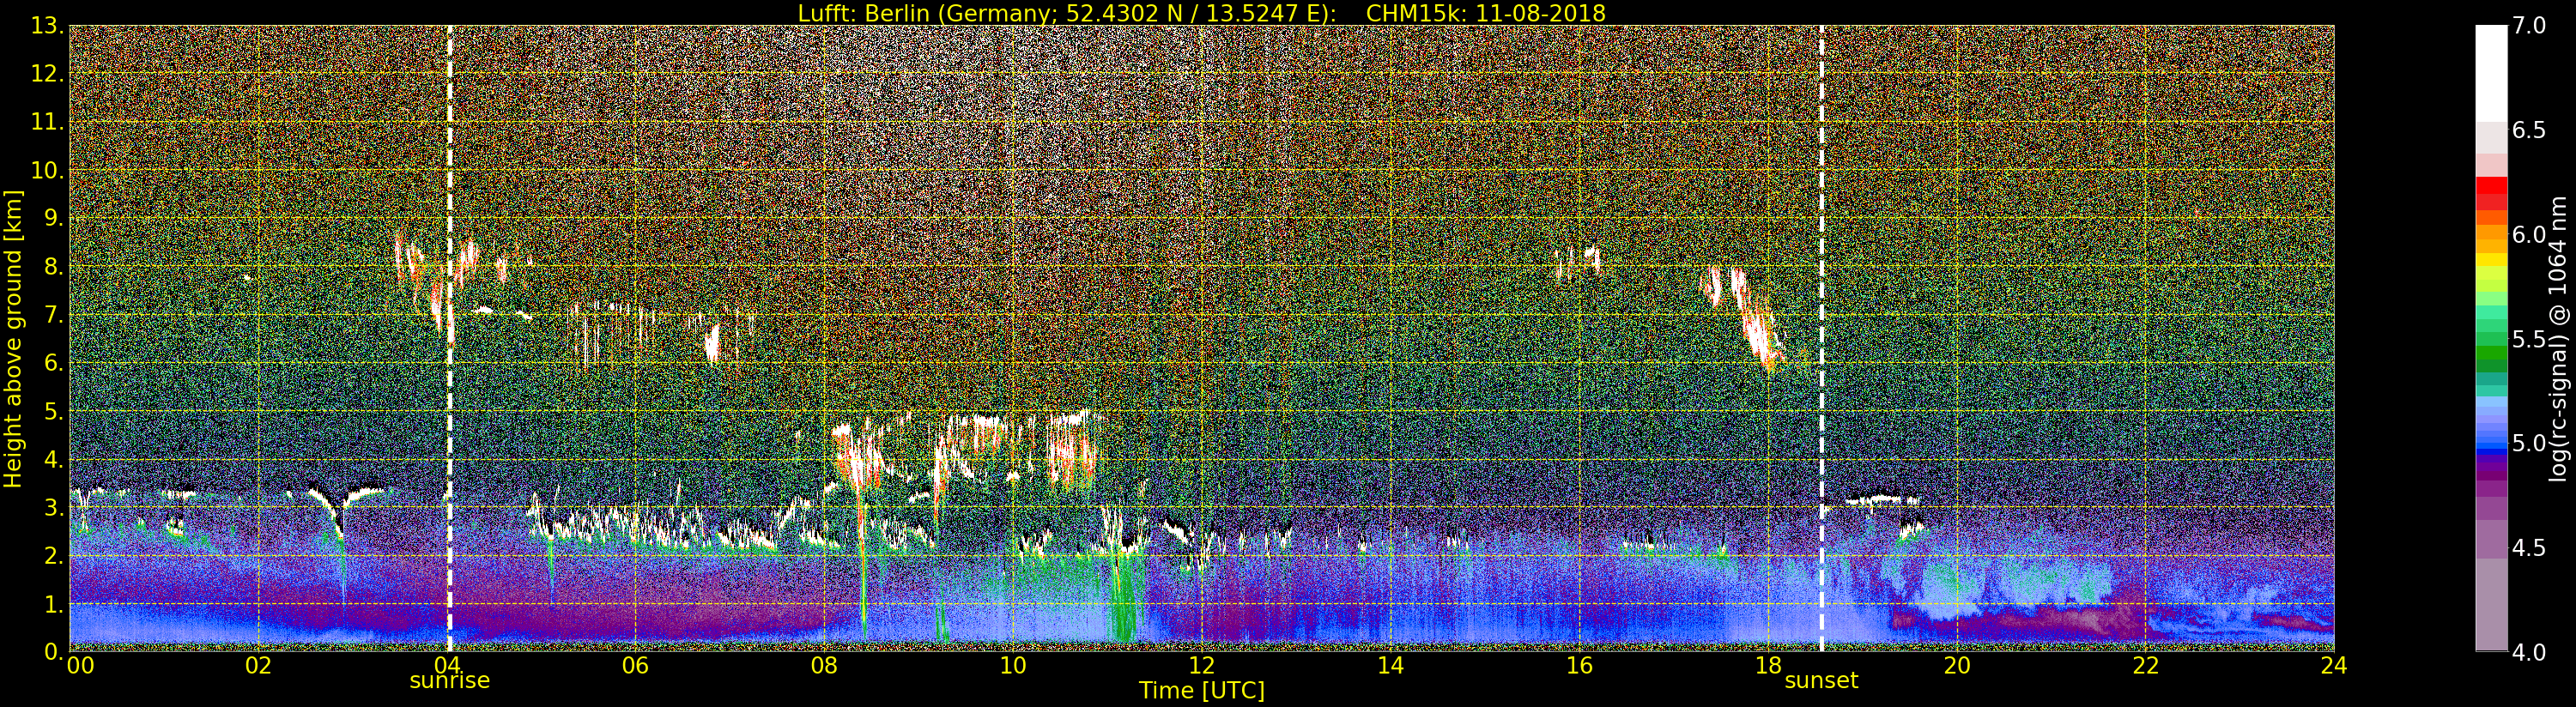
Task: Click the "5.0" colorbar tick label
Action: (x=2528, y=443)
